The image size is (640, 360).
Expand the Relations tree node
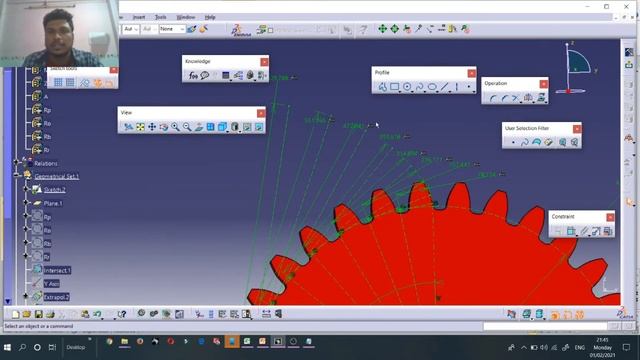(16, 162)
